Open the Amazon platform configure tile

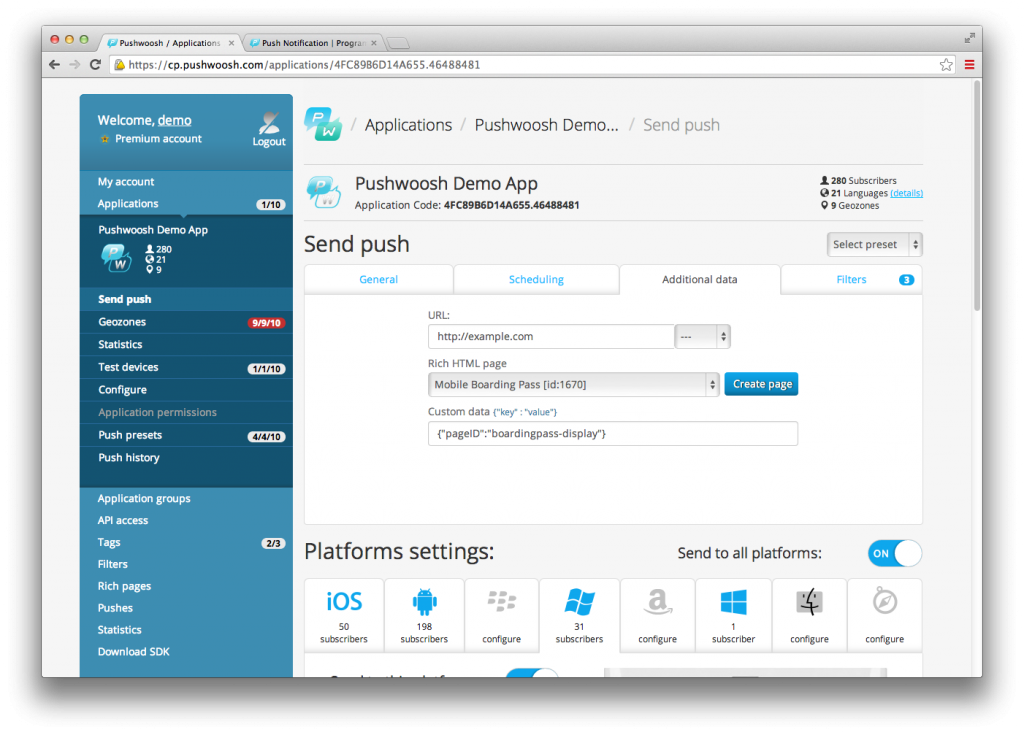[x=657, y=615]
